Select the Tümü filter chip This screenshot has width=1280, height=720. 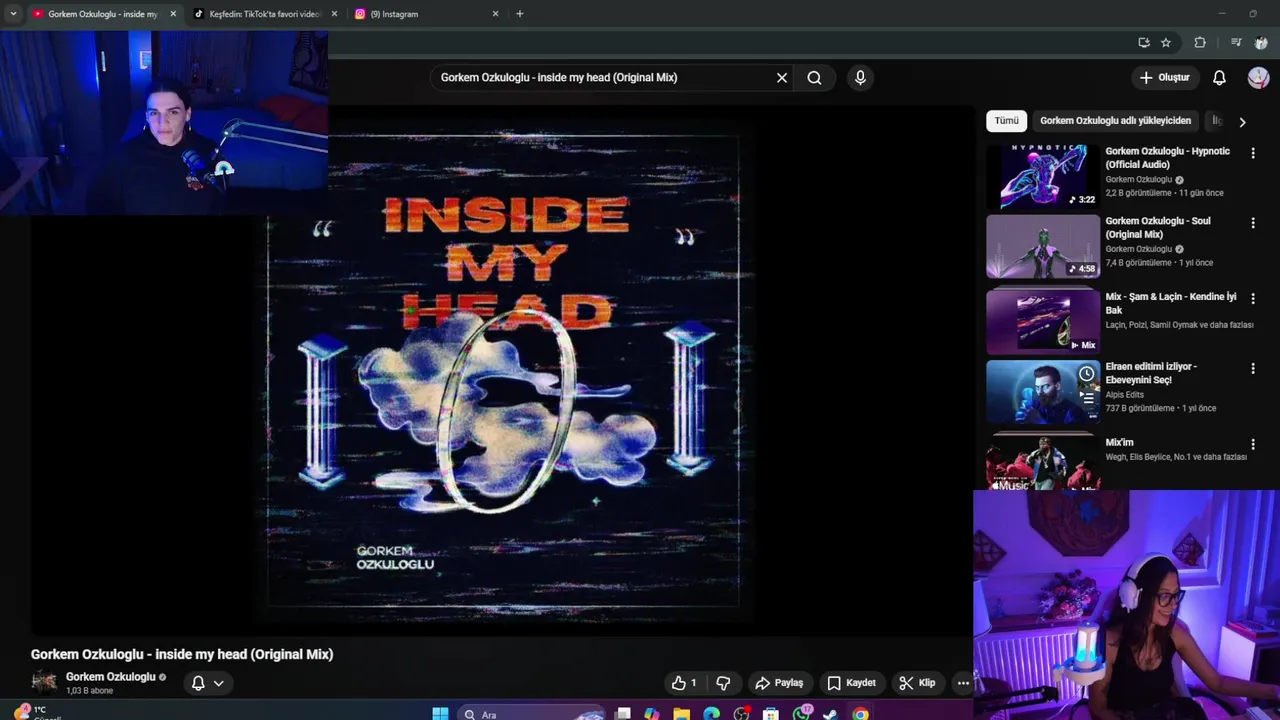[x=1006, y=121]
